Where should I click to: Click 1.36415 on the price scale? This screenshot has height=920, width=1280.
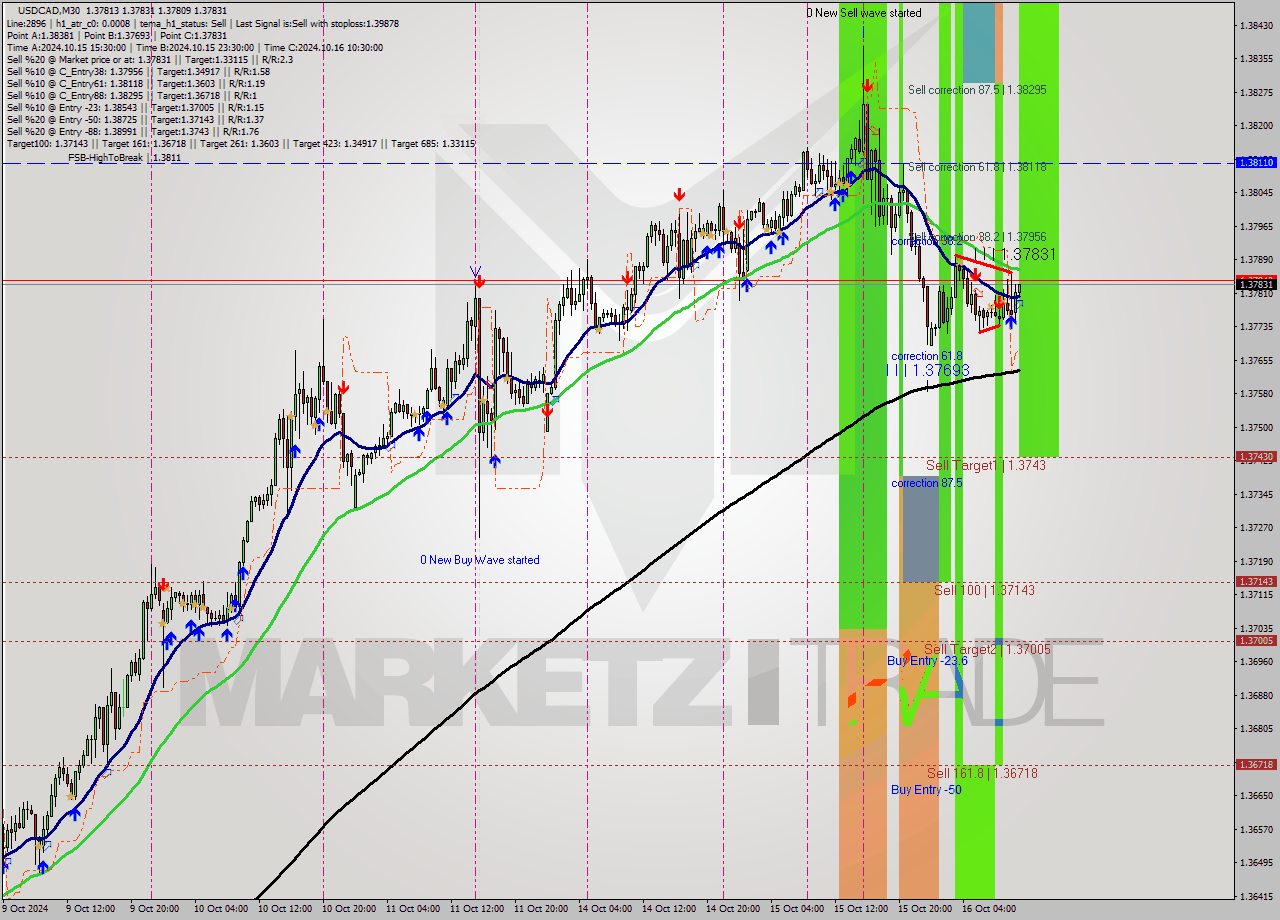[x=1255, y=896]
